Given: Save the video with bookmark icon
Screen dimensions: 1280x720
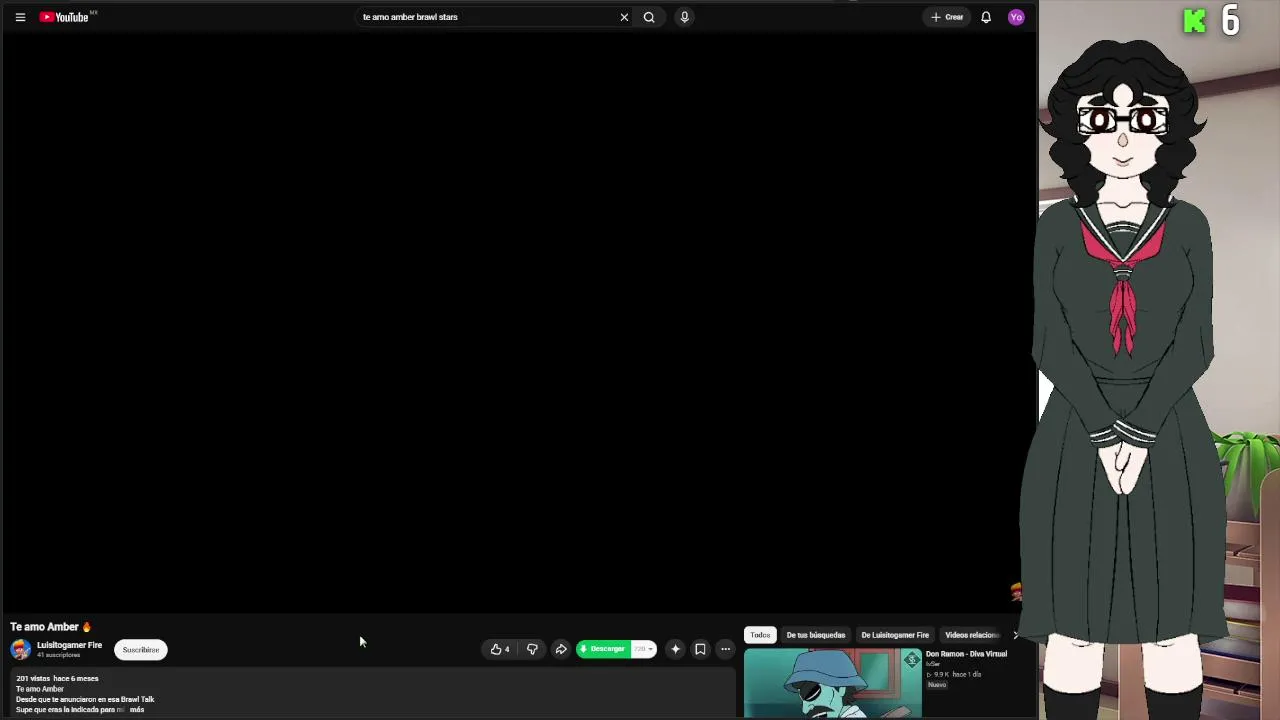Looking at the screenshot, I should (x=700, y=650).
